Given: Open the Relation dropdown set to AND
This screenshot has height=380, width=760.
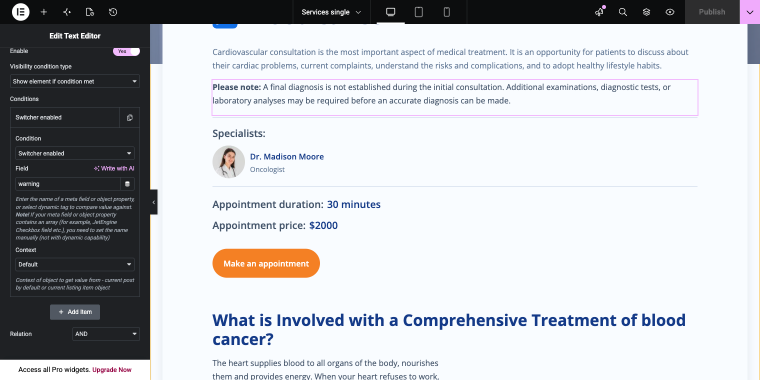Looking at the screenshot, I should click(x=106, y=334).
